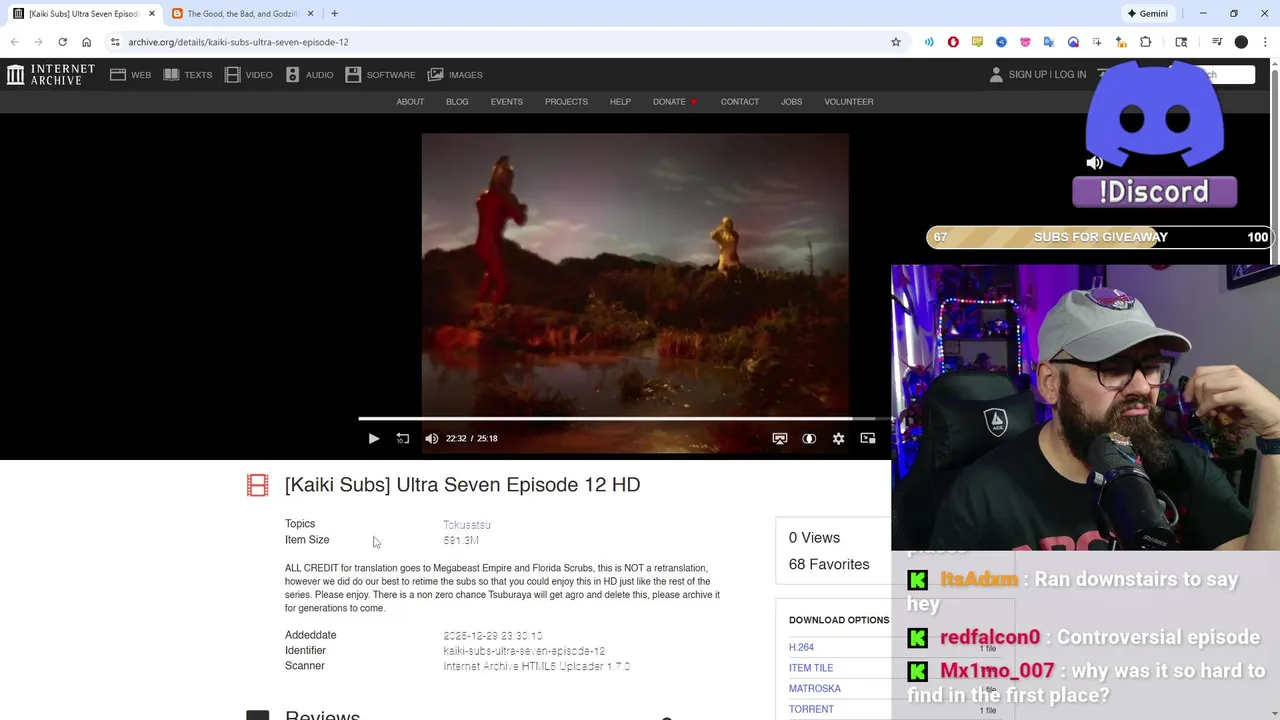This screenshot has width=1280, height=720.
Task: Switch to The Good, the Bad, and Godzilla tab
Action: (243, 14)
